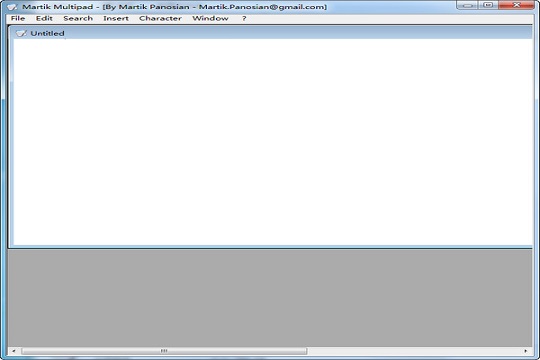Click the Martik Multipad app icon in title bar
Image resolution: width=540 pixels, height=360 pixels.
click(x=12, y=7)
